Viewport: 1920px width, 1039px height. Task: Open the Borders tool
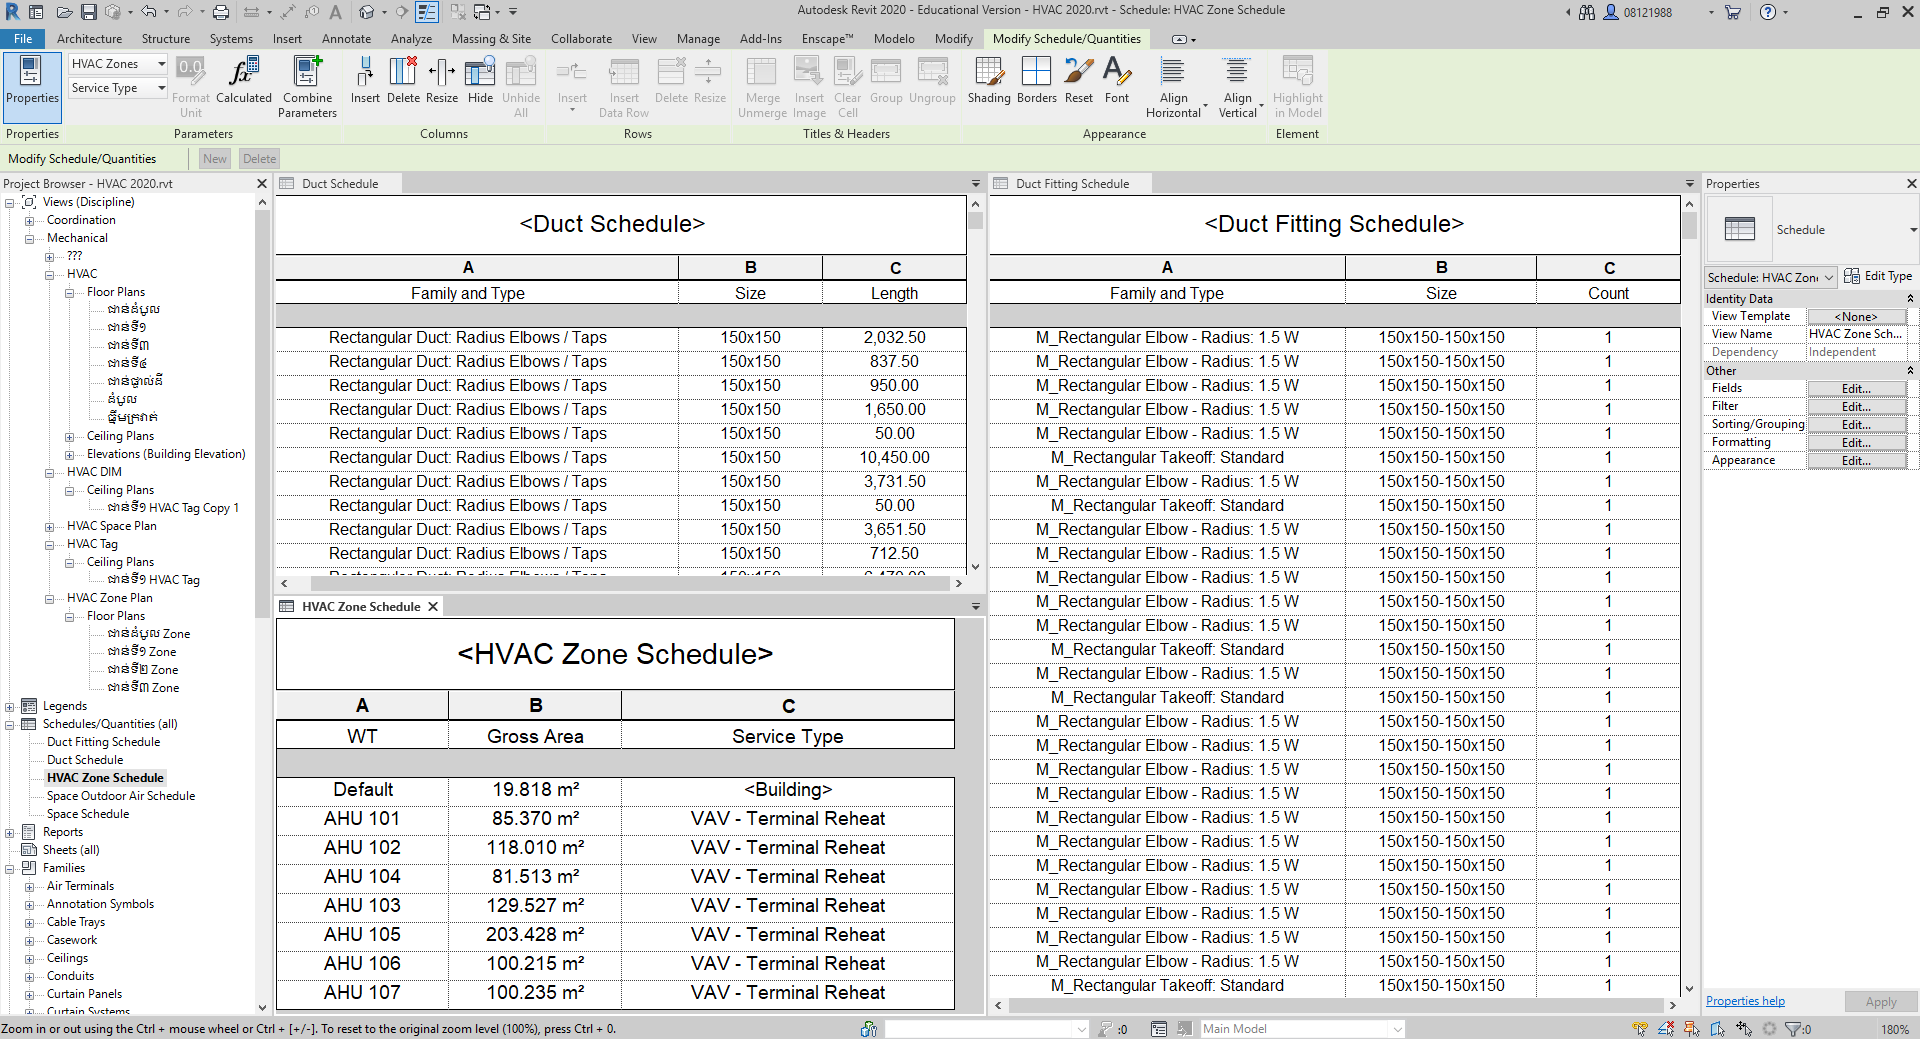click(1037, 80)
